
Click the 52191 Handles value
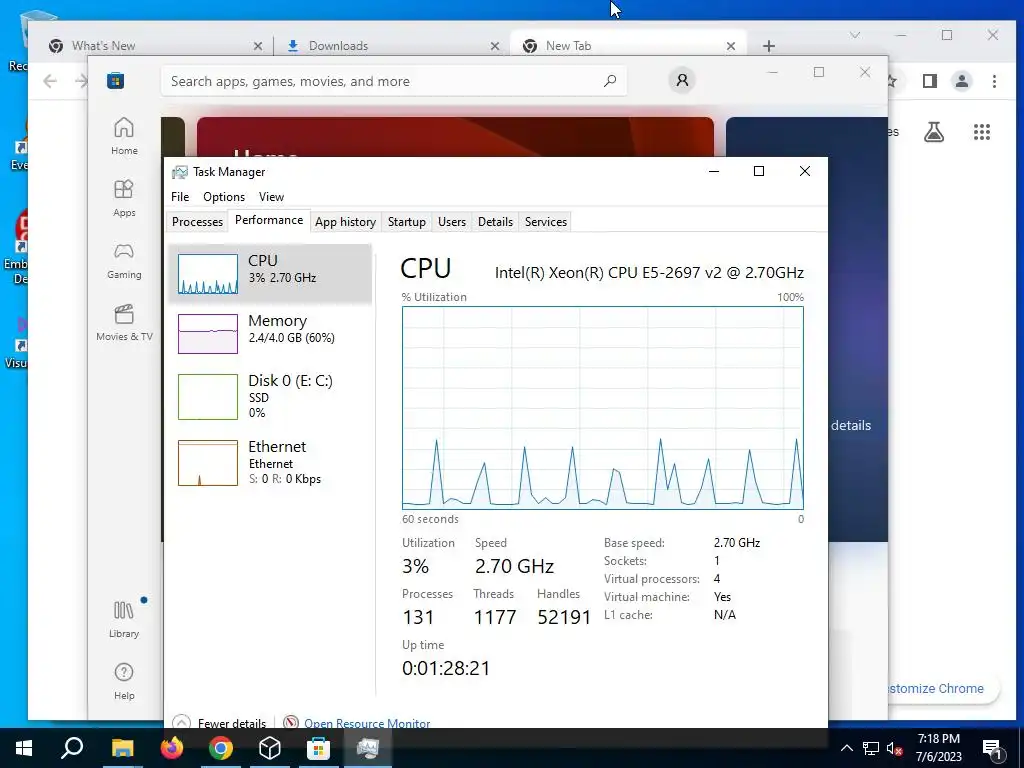pos(564,617)
